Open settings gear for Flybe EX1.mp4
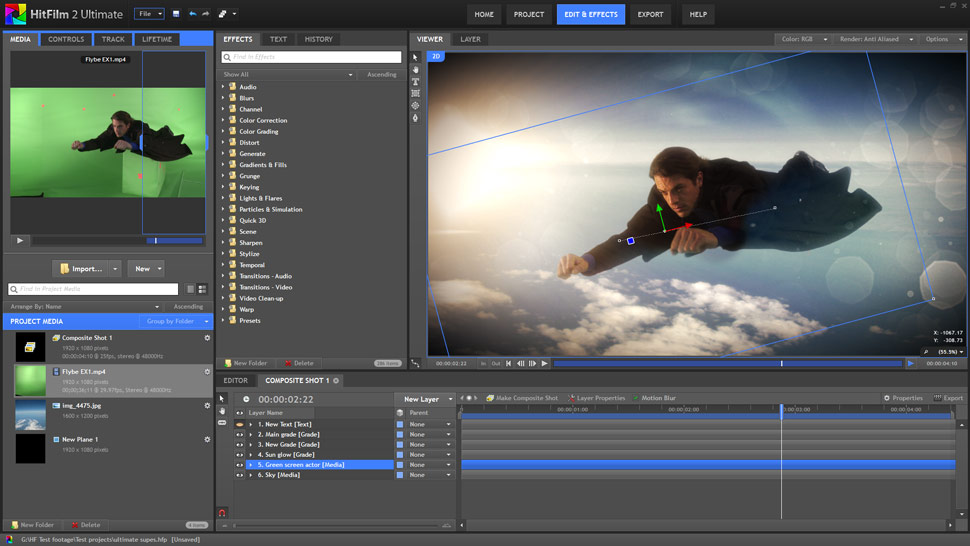The image size is (970, 546). 207,371
